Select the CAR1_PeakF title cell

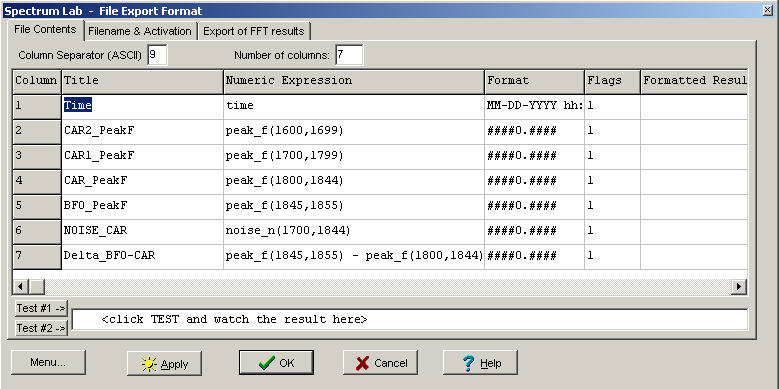coord(143,157)
